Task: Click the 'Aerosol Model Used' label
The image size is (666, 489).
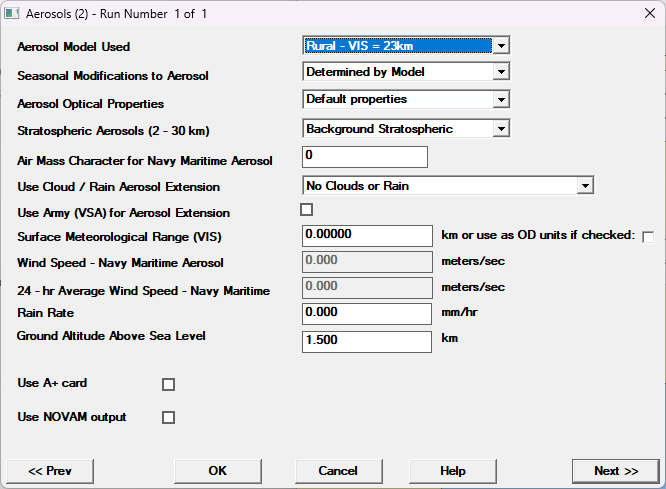Action: (73, 47)
